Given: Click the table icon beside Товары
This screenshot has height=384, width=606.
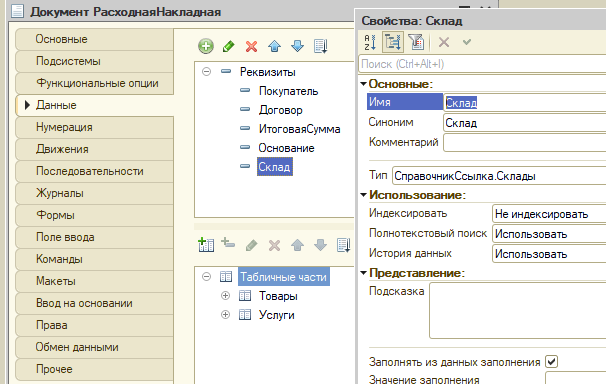Looking at the screenshot, I should coord(245,296).
